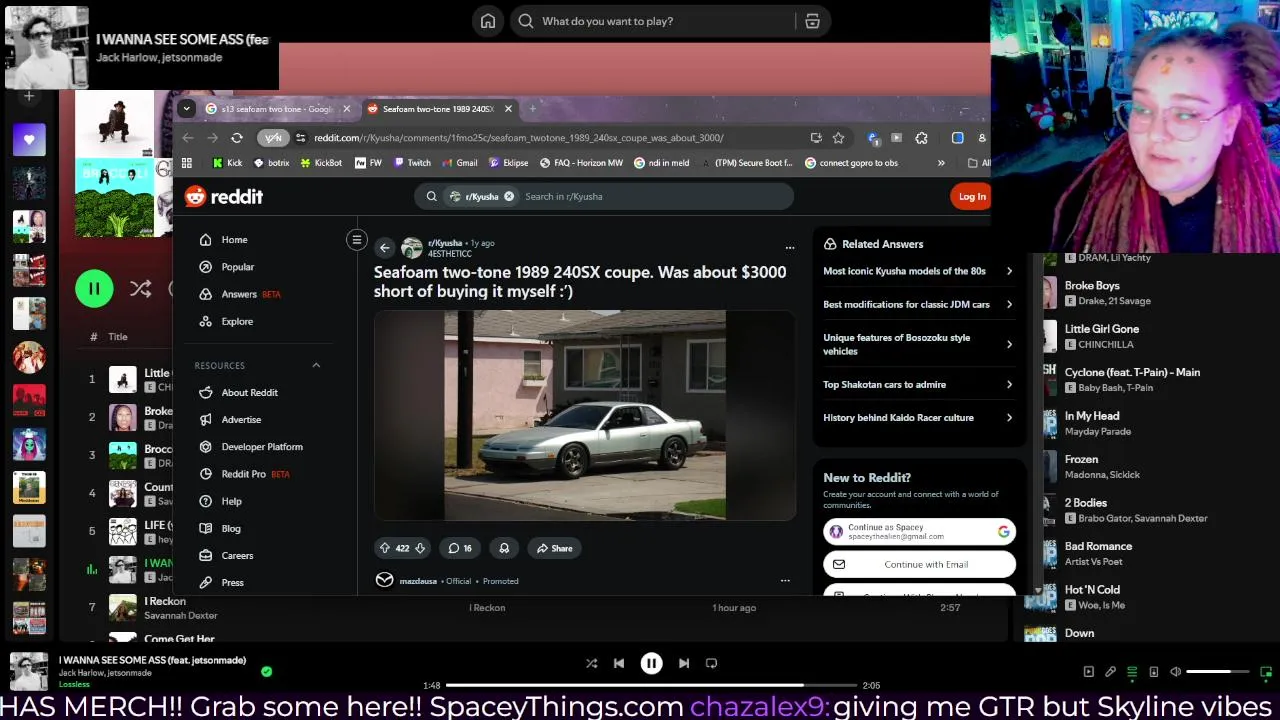
Task: Open 'Developer Platform' sidebar item
Action: coord(260,447)
